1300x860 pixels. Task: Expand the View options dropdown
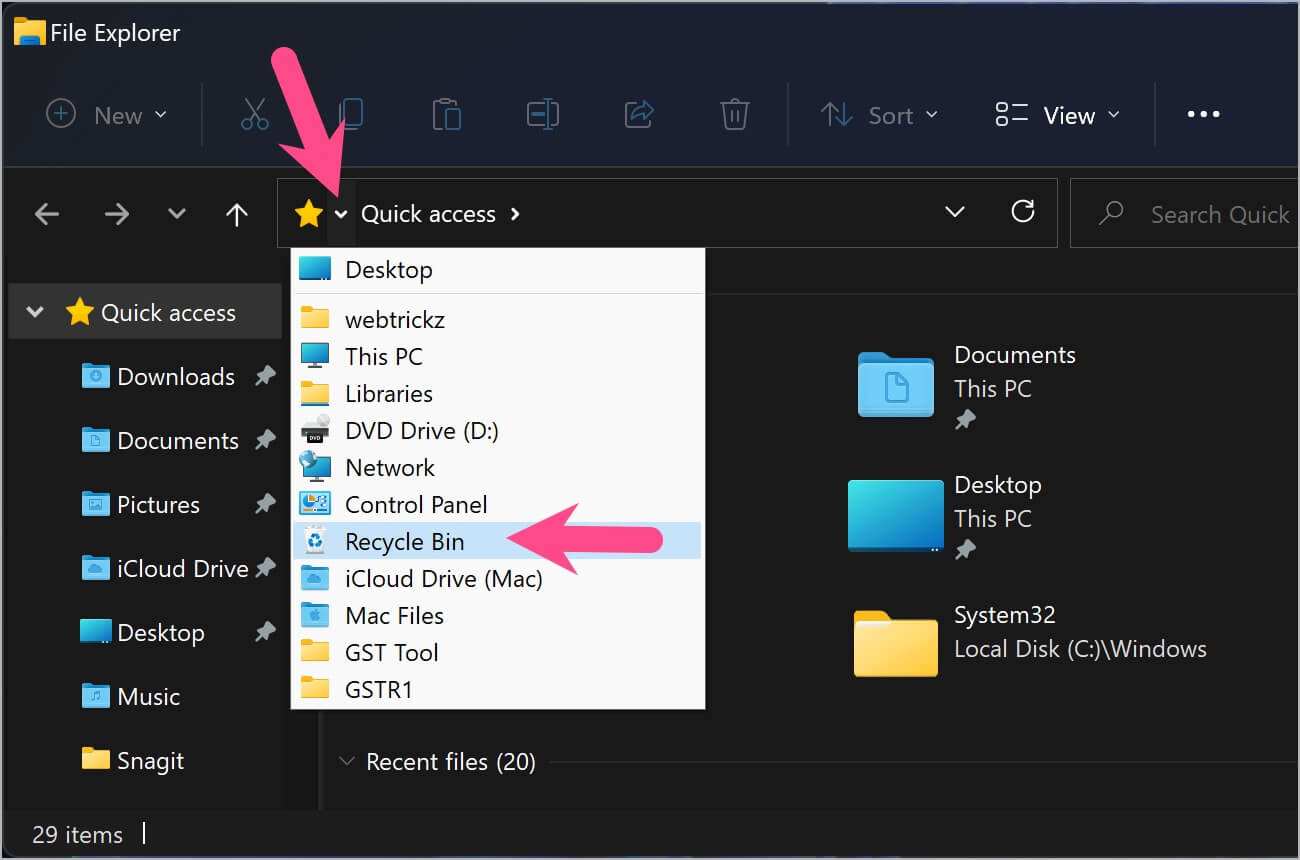tap(1058, 115)
